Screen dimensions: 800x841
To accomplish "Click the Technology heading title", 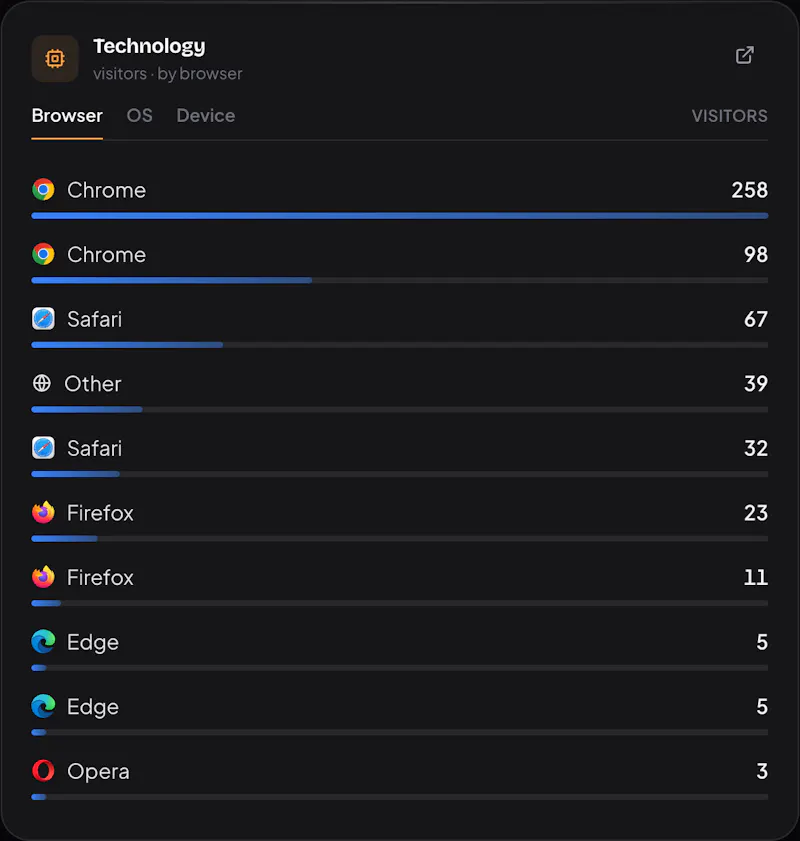I will [x=149, y=46].
